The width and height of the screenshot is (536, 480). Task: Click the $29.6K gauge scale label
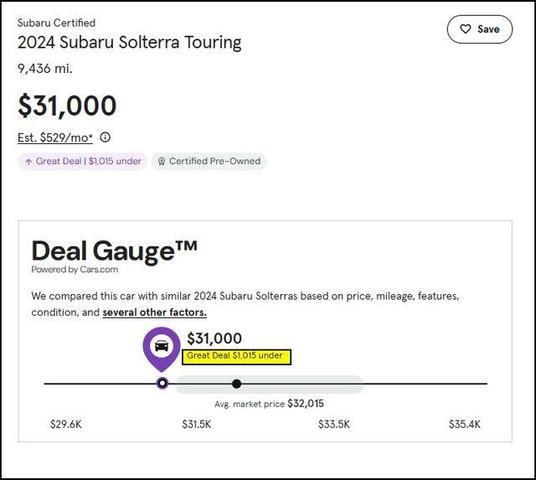coord(66,424)
